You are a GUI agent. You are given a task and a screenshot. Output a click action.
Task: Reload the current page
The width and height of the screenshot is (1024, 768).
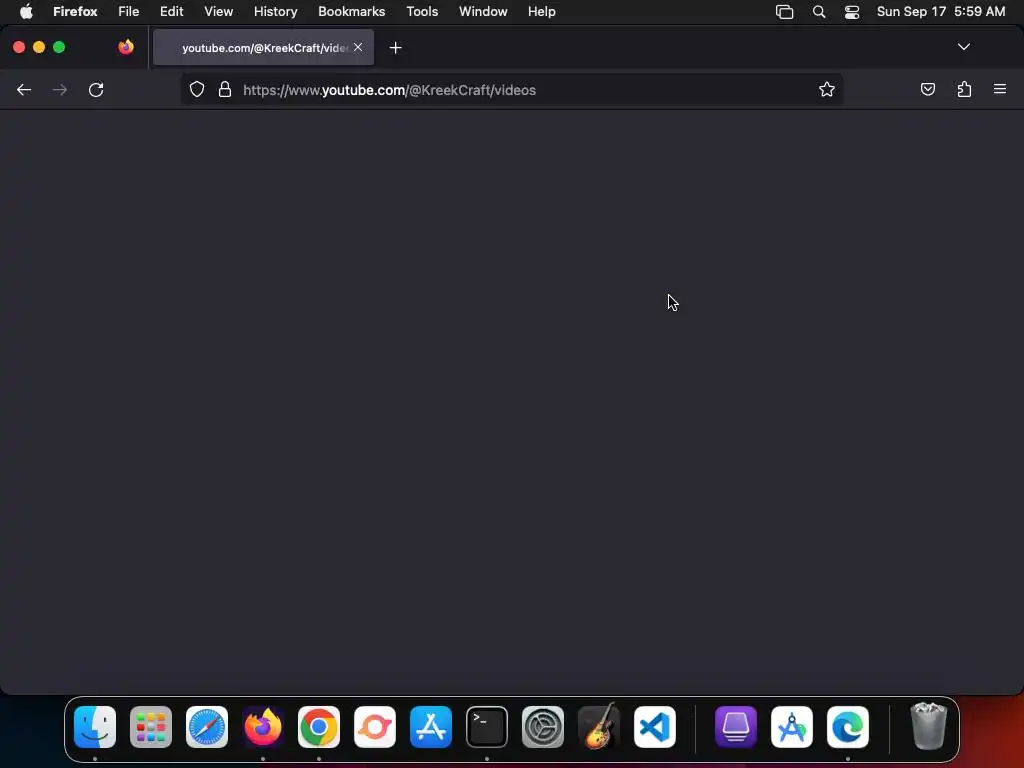point(96,90)
